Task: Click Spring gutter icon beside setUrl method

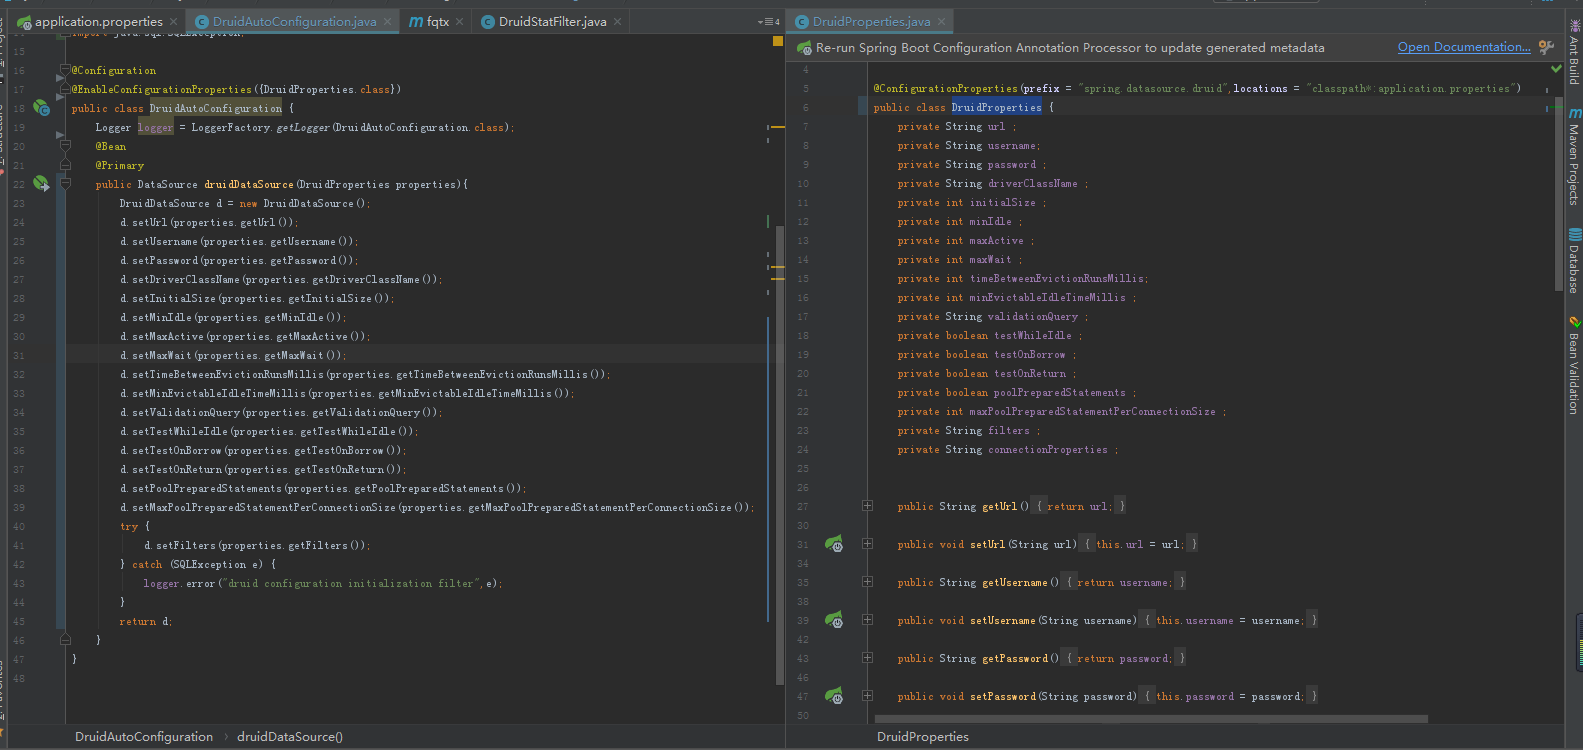Action: point(833,544)
